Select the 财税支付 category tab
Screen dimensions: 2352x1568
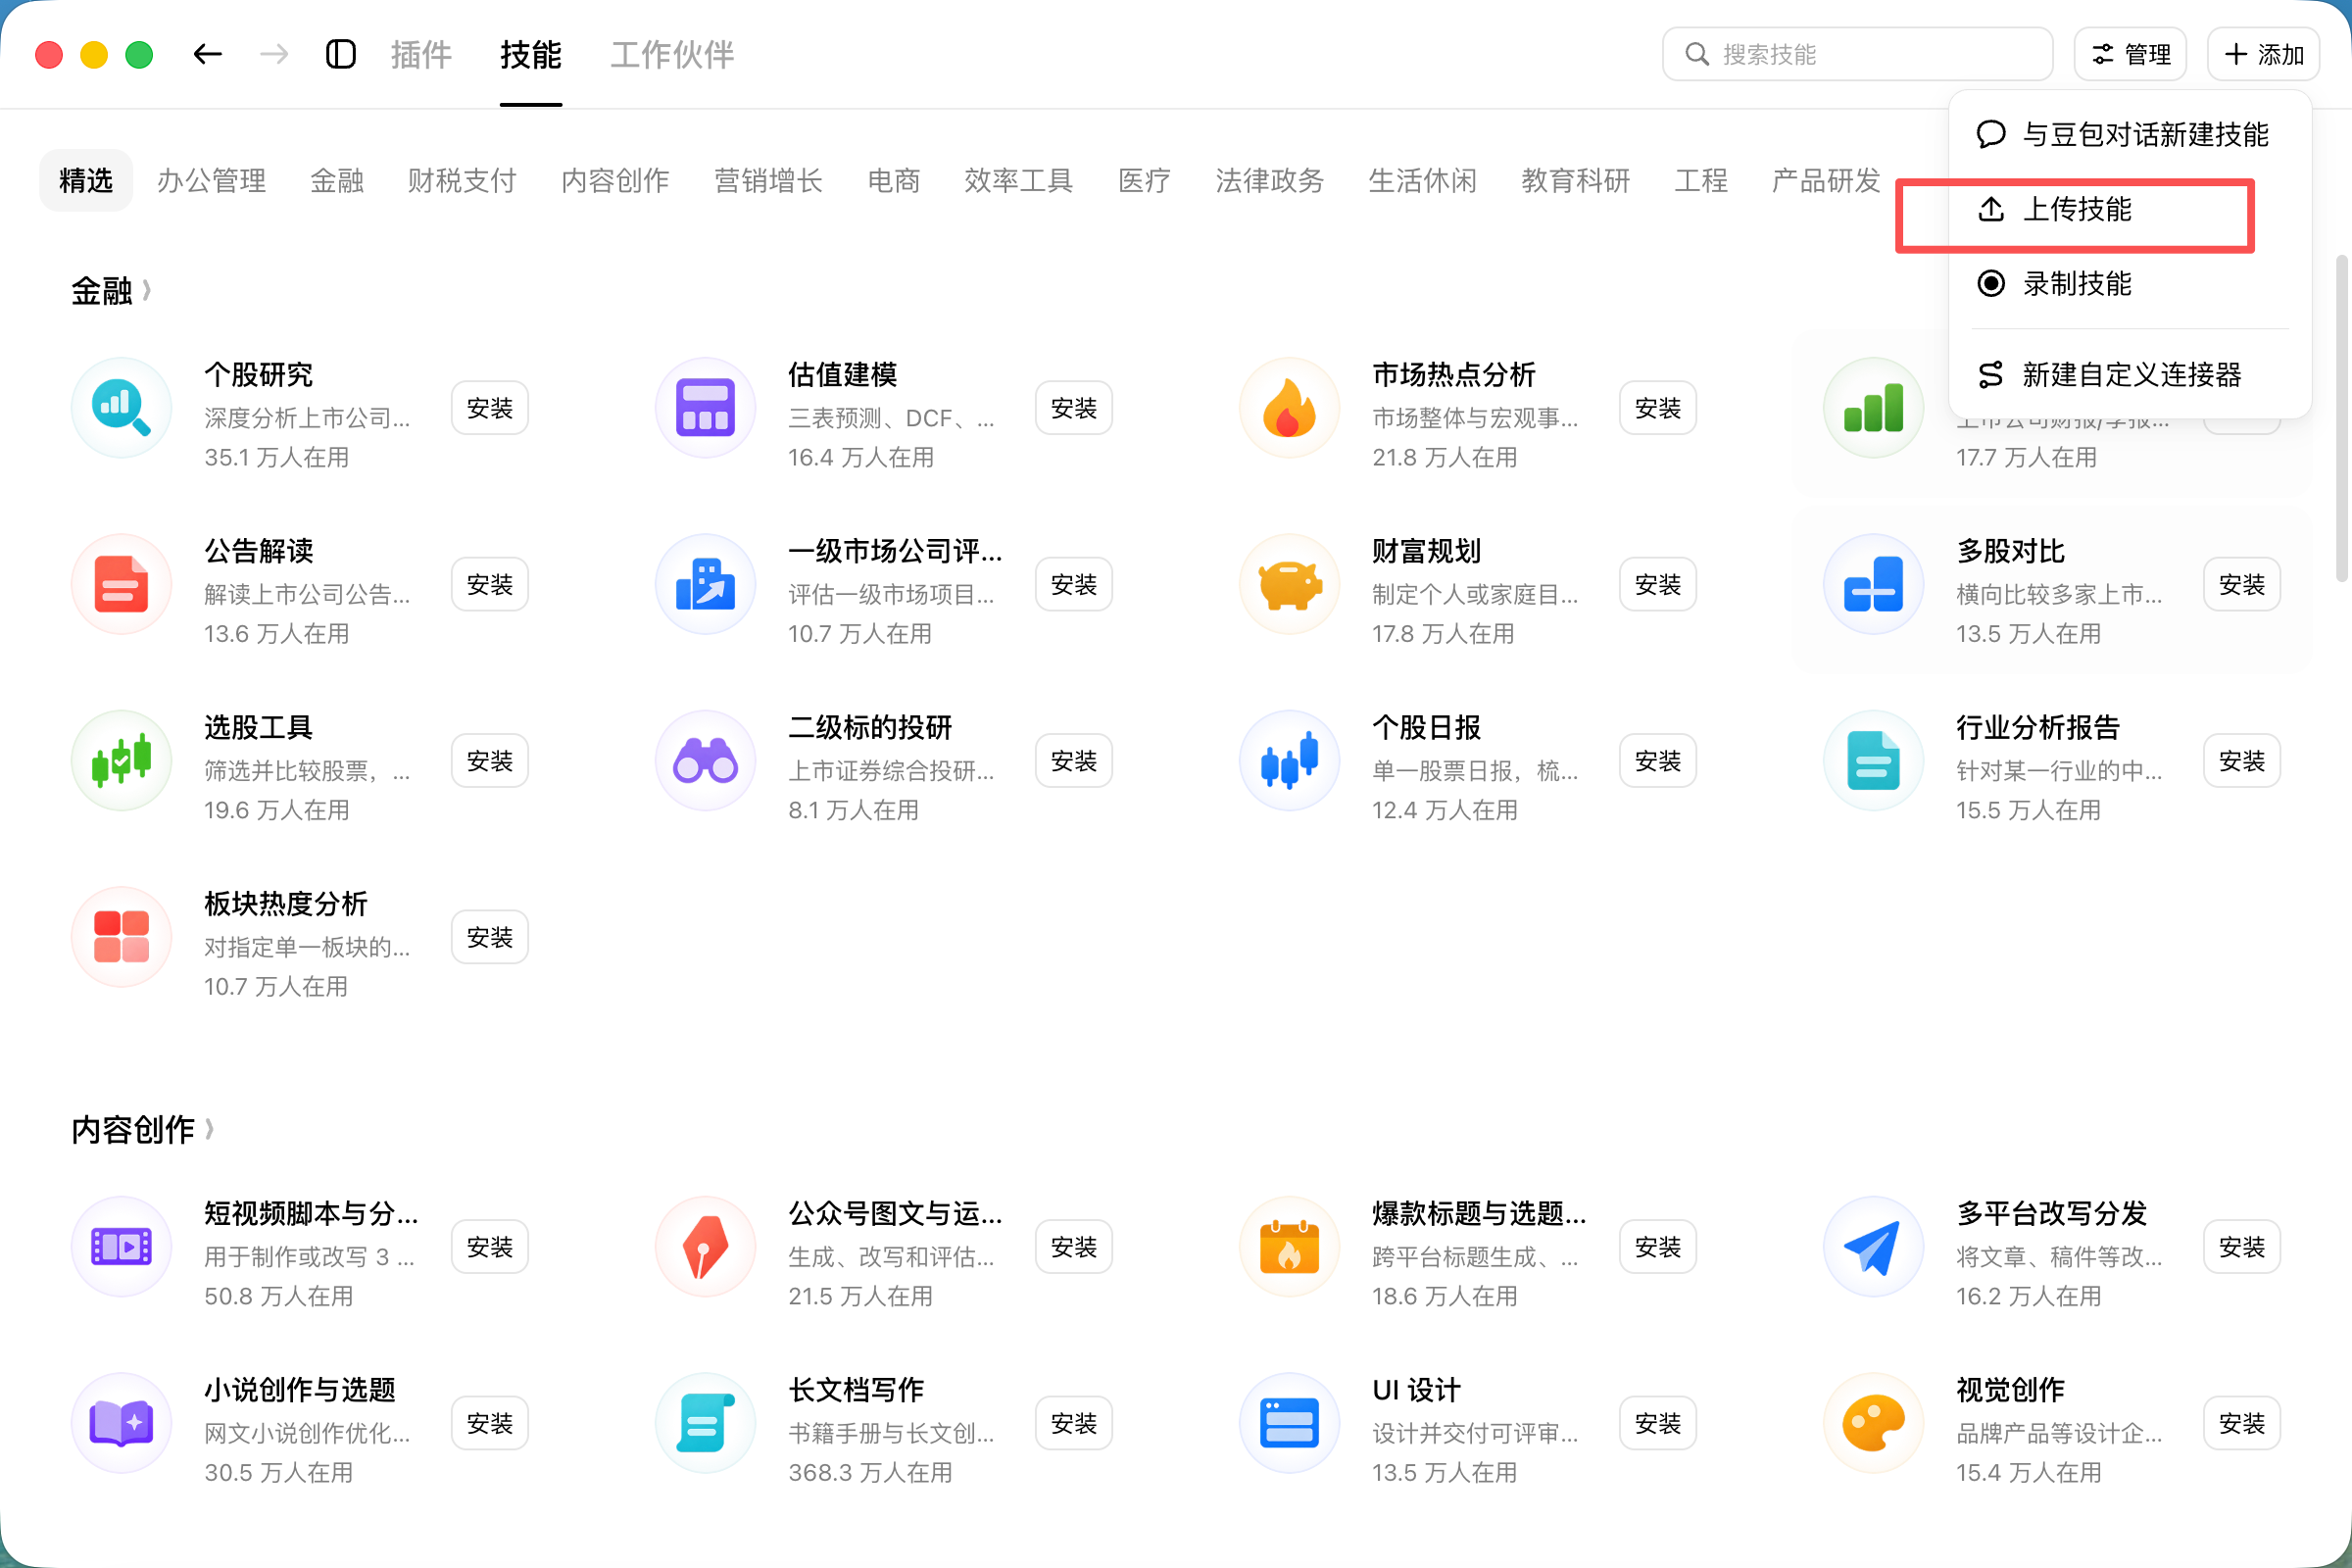point(462,180)
